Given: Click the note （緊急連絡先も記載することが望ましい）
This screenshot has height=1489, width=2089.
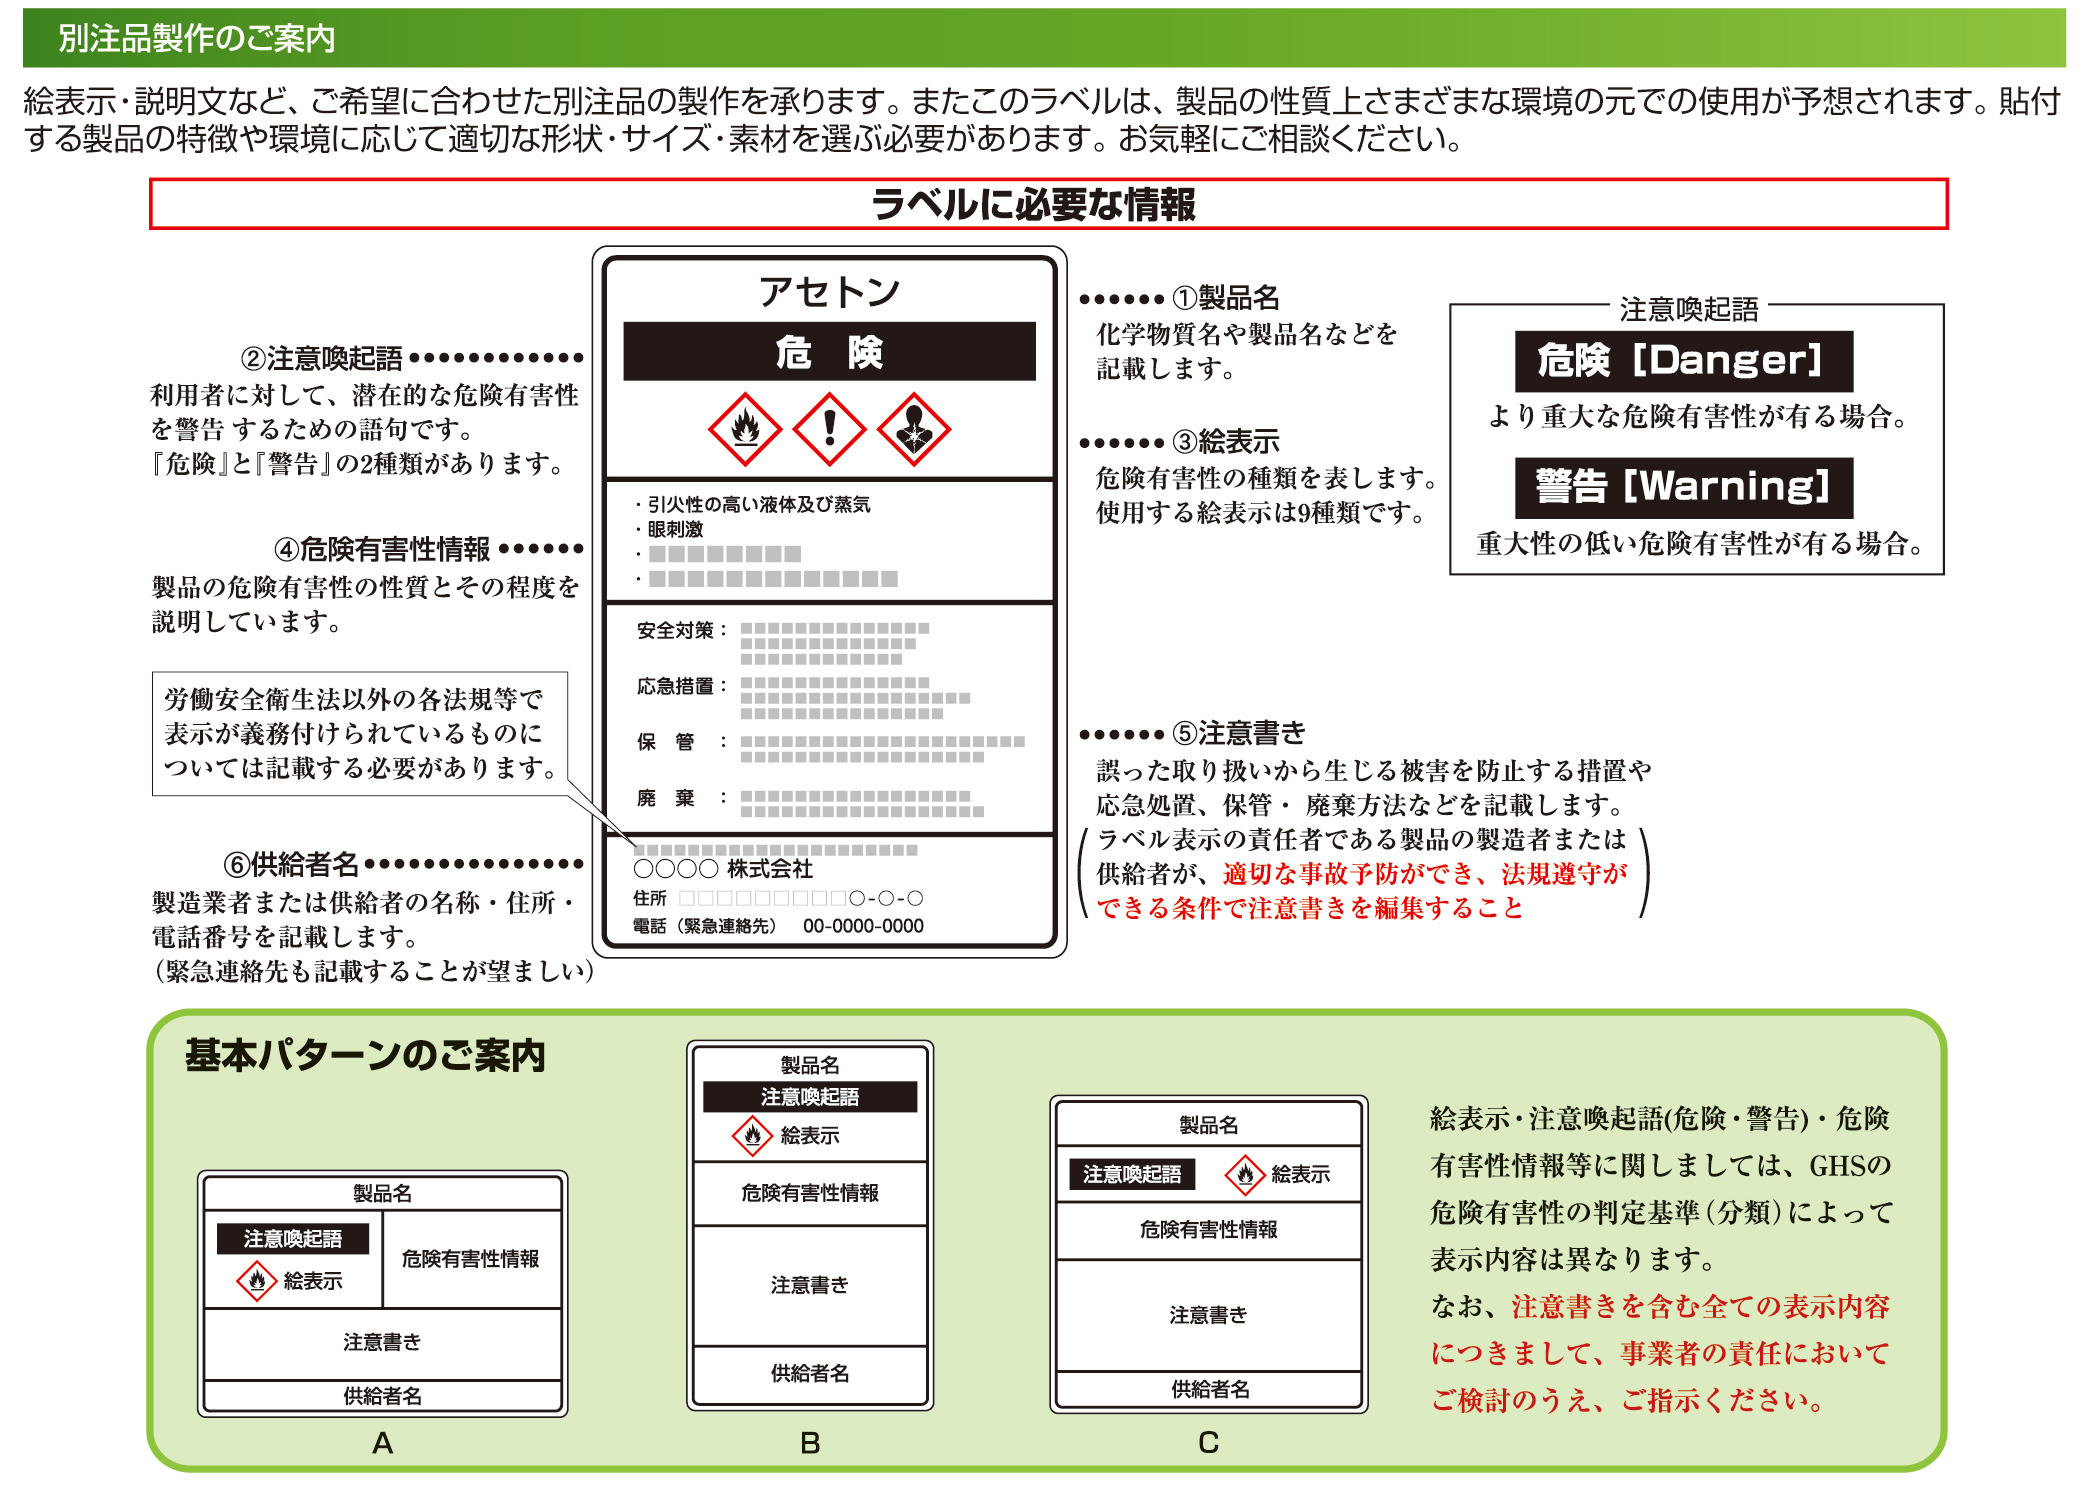Looking at the screenshot, I should point(373,971).
